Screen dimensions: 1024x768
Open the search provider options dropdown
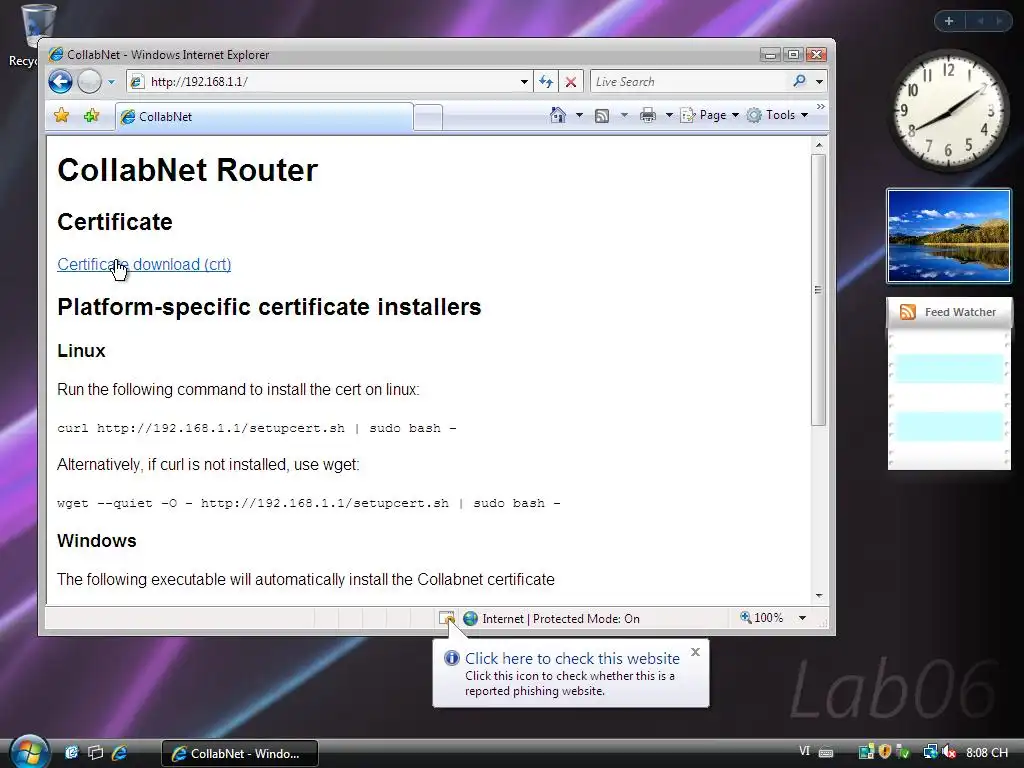[x=819, y=82]
